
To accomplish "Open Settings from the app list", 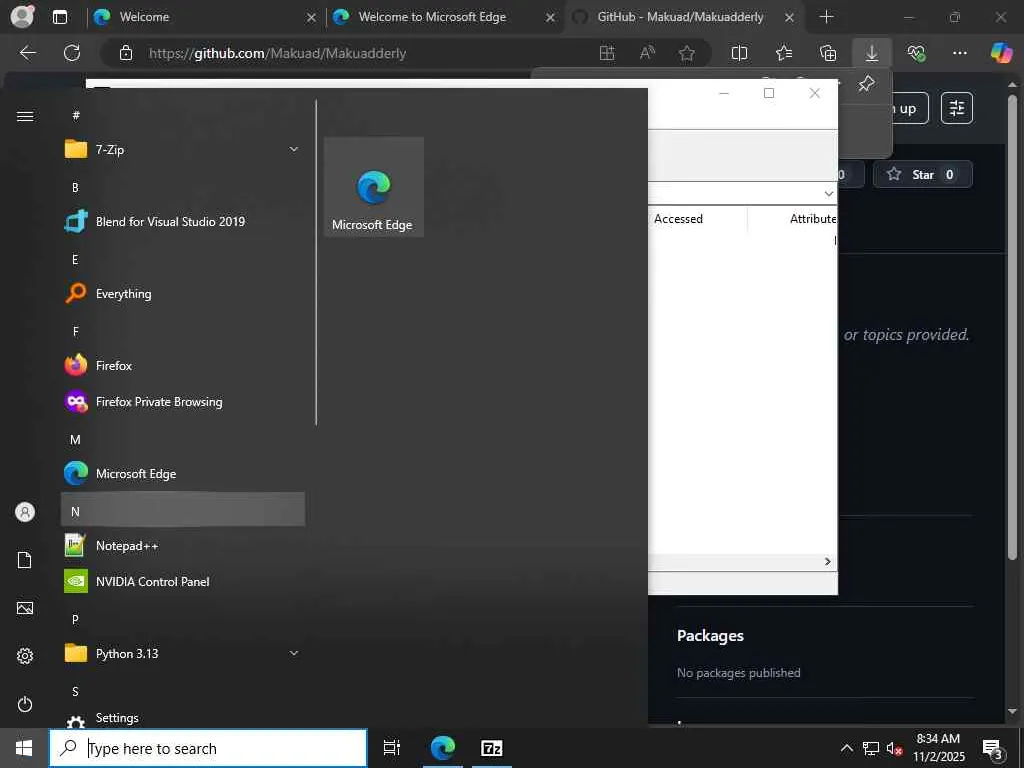I will pyautogui.click(x=183, y=718).
